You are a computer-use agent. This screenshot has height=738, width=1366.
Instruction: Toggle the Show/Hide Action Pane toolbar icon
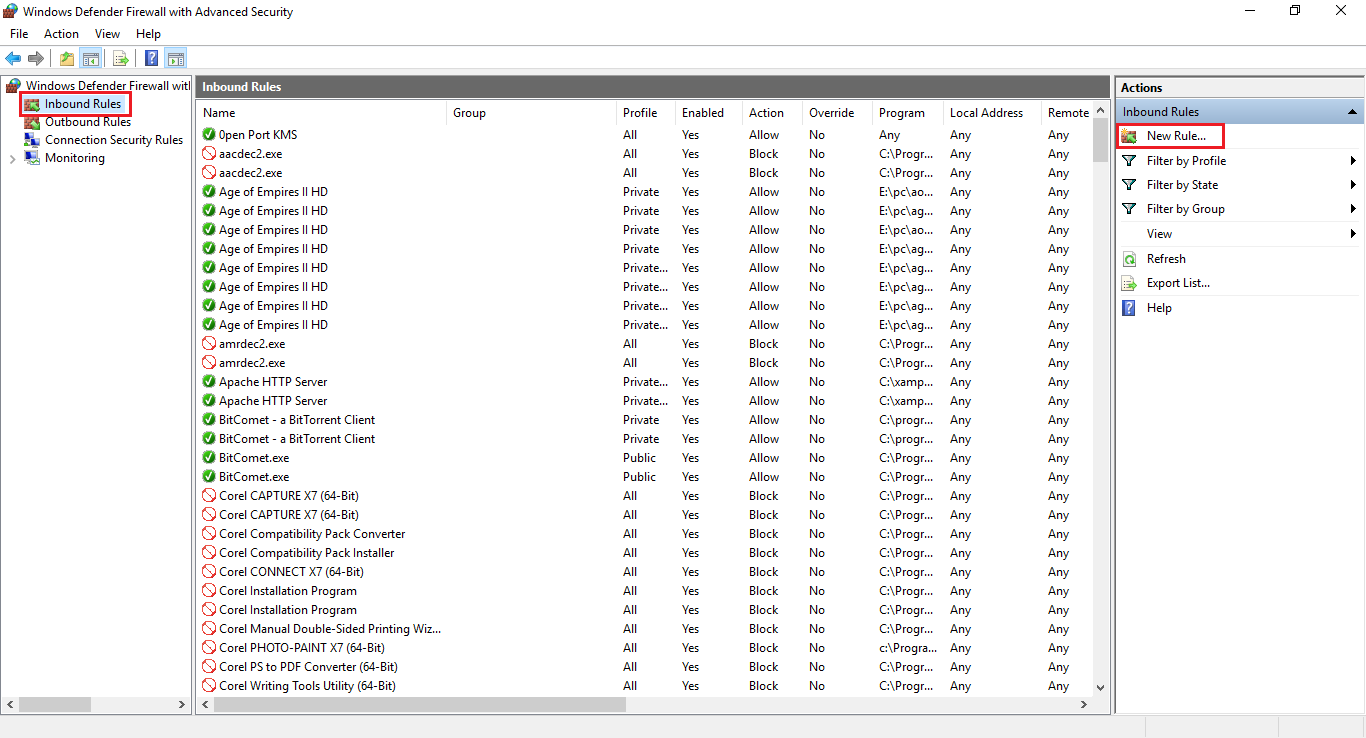[176, 59]
